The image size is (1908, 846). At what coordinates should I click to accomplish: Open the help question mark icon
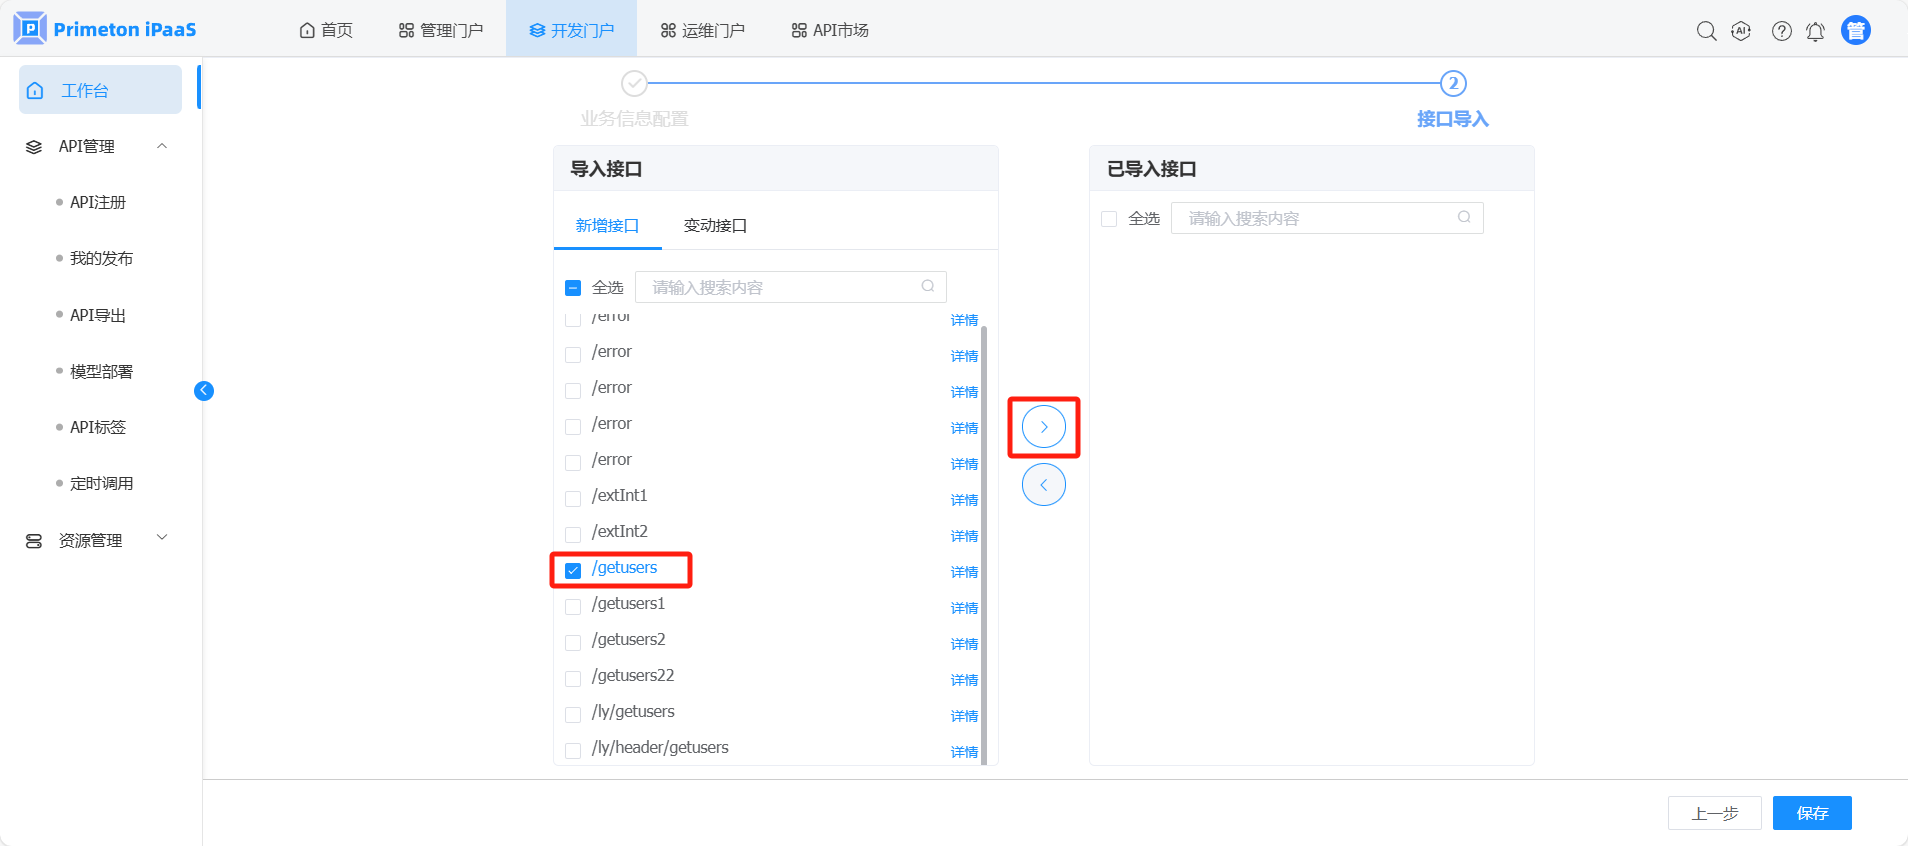click(1781, 31)
